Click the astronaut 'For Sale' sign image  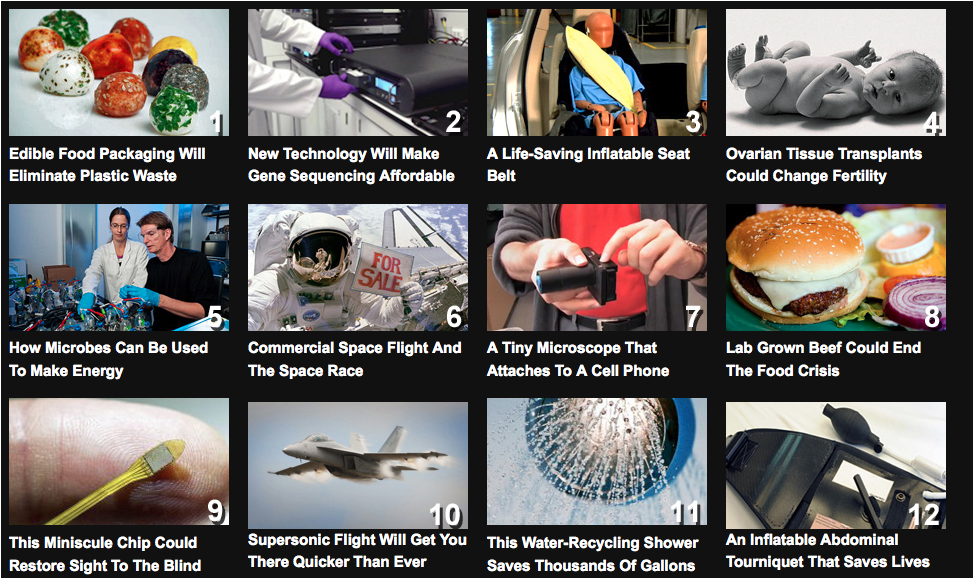tap(358, 268)
